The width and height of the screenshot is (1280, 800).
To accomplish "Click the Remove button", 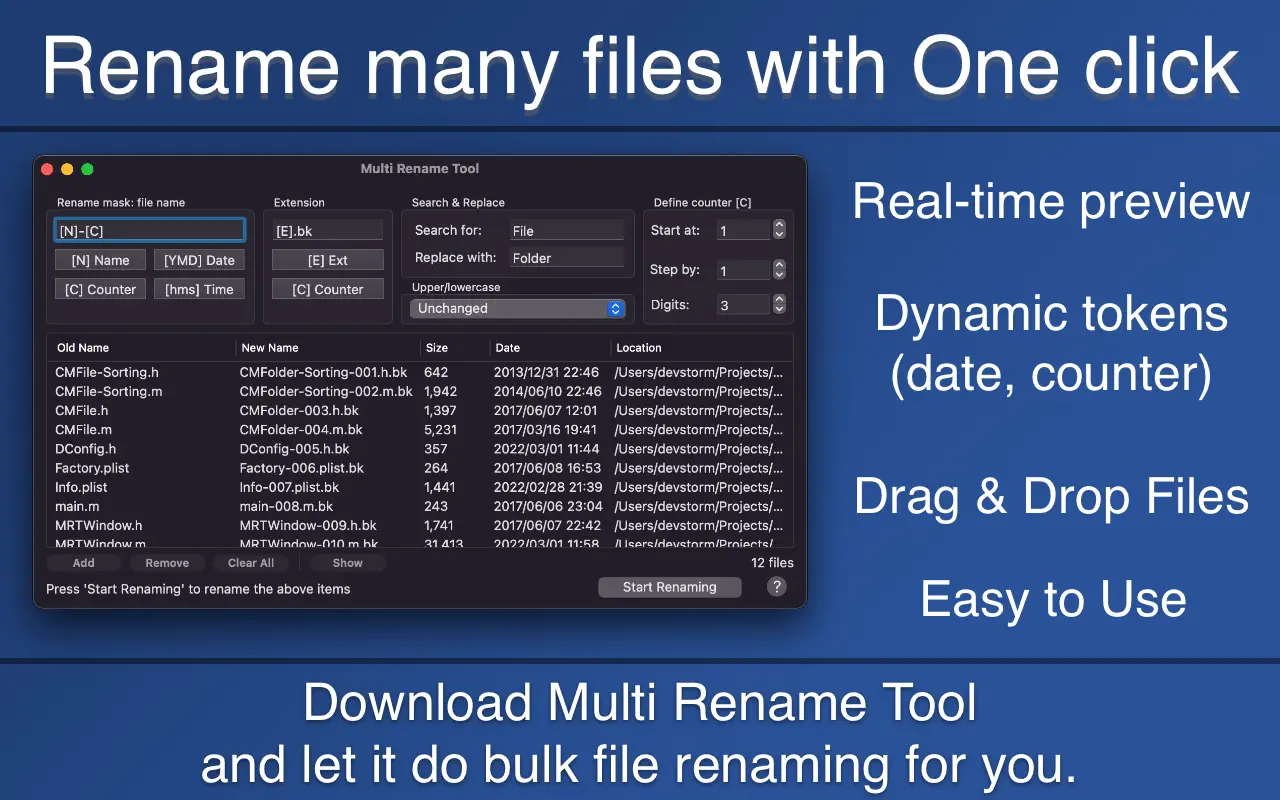I will [x=167, y=563].
